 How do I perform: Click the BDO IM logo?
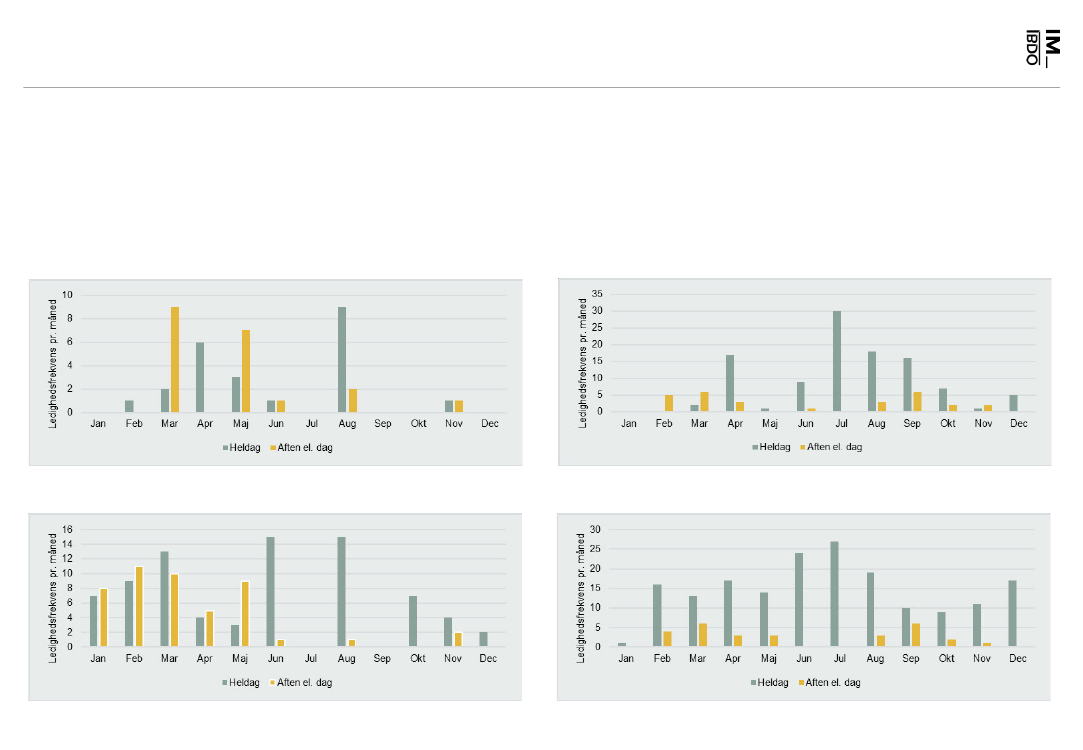(1042, 48)
